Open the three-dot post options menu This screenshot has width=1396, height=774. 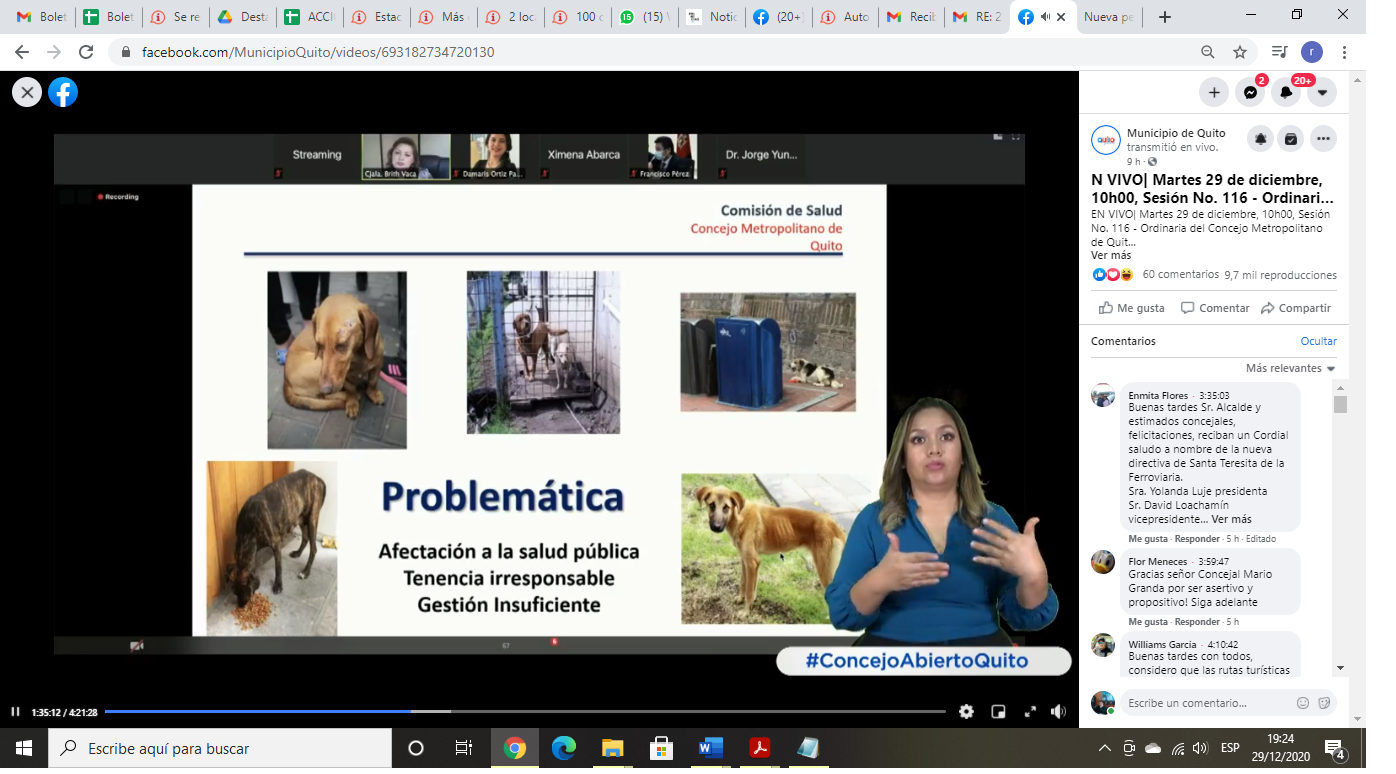[1323, 139]
